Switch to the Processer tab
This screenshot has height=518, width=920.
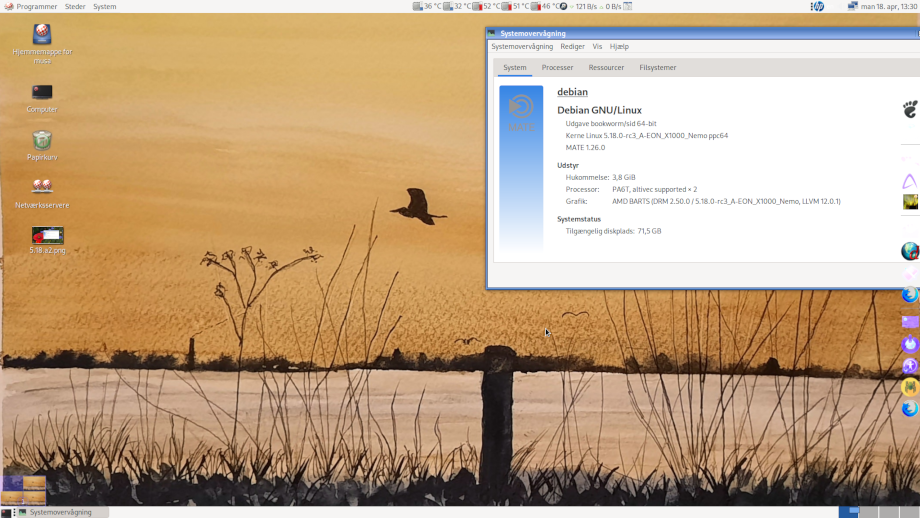pyautogui.click(x=557, y=68)
